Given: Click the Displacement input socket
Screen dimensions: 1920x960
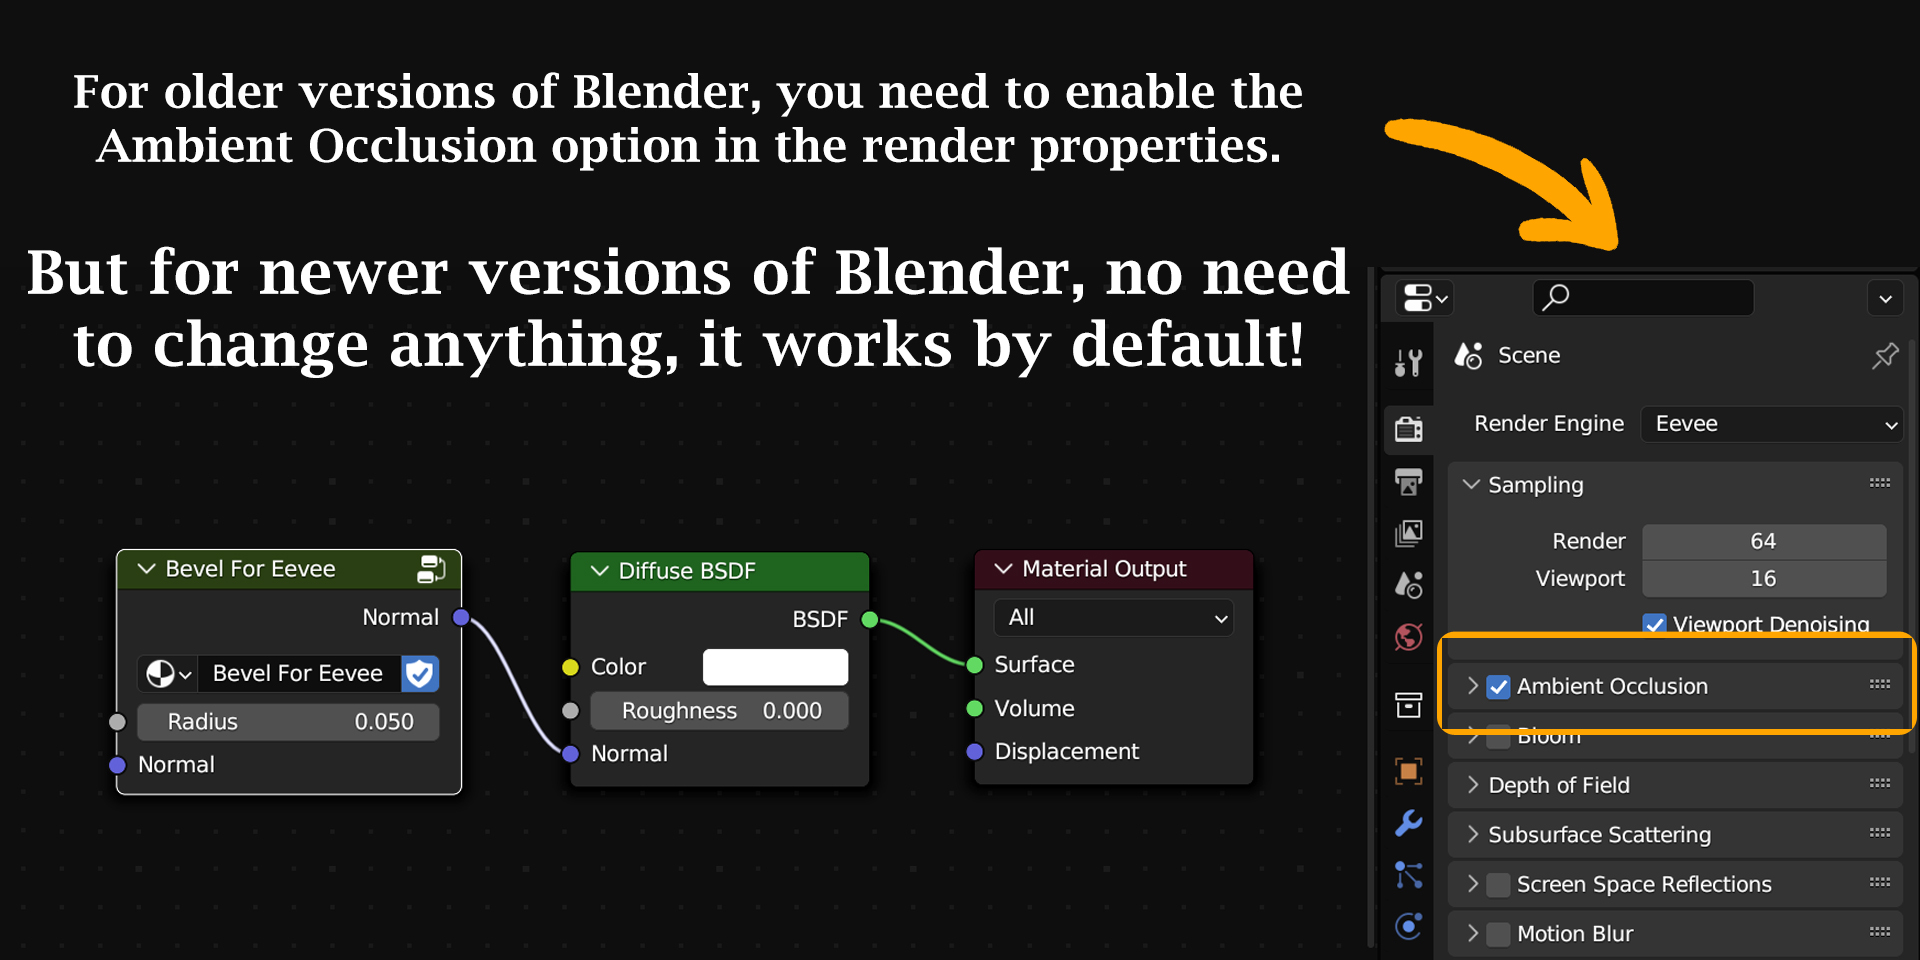Looking at the screenshot, I should click(975, 752).
